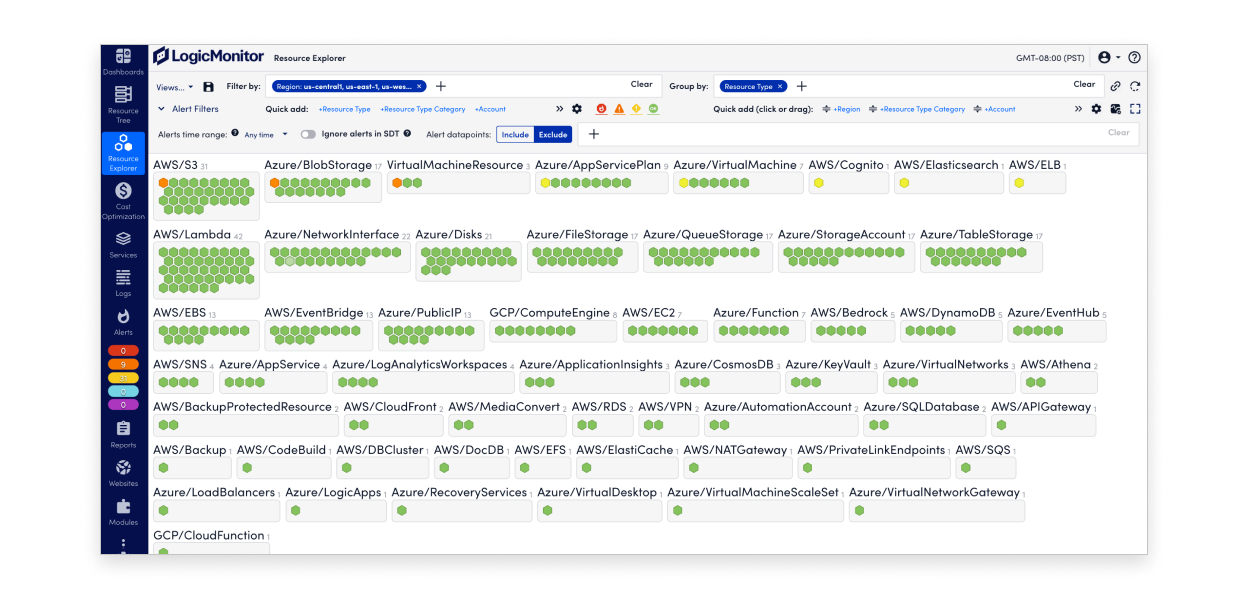Select Exclude for alert datapoints
1248x600 pixels.
tap(552, 134)
